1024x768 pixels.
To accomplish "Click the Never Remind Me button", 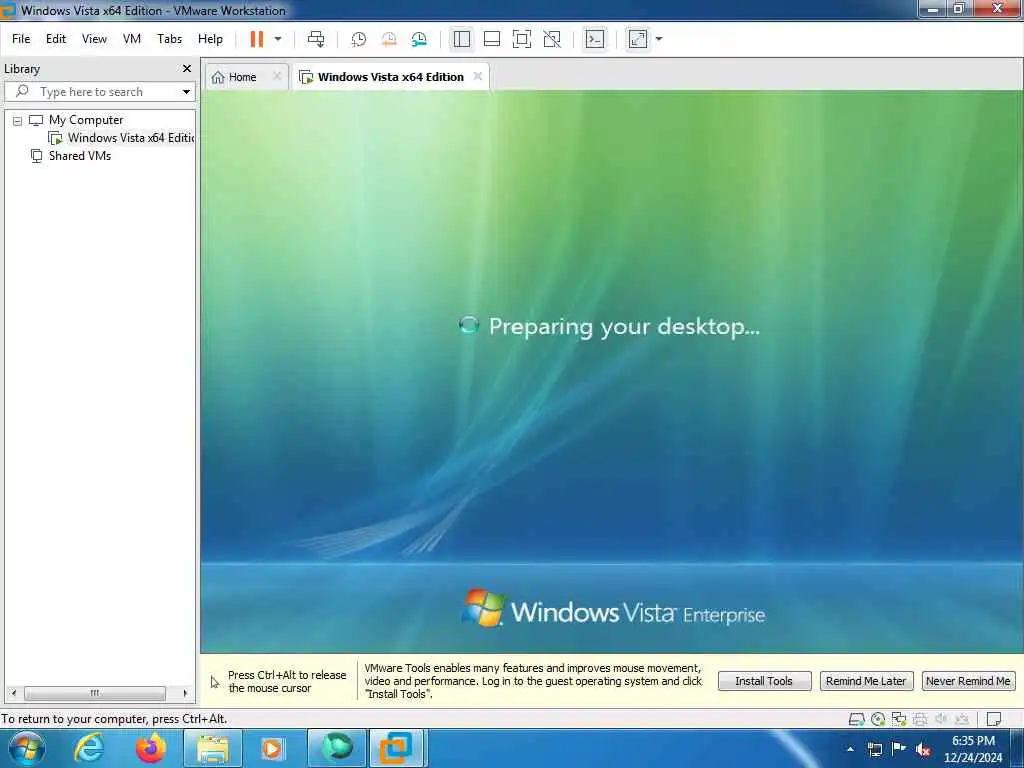I will click(x=968, y=681).
